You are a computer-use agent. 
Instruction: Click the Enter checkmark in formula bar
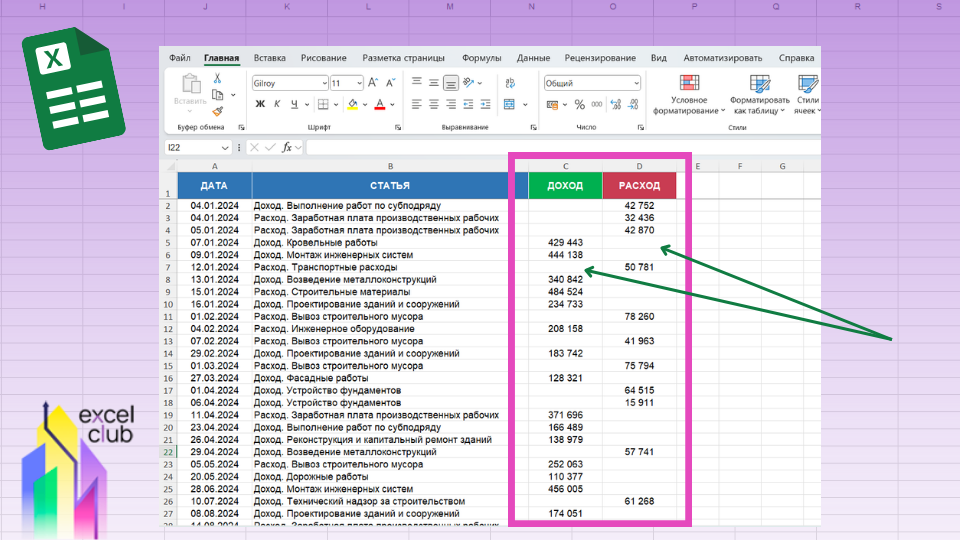tap(270, 148)
